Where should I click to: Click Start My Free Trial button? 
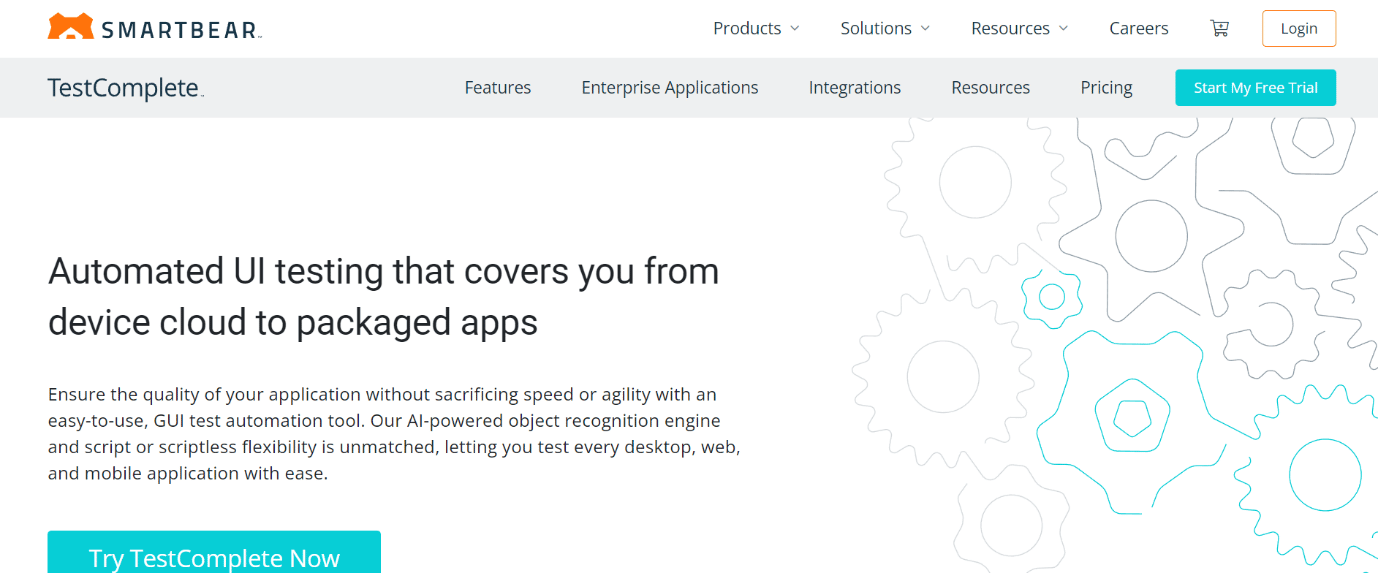point(1256,88)
